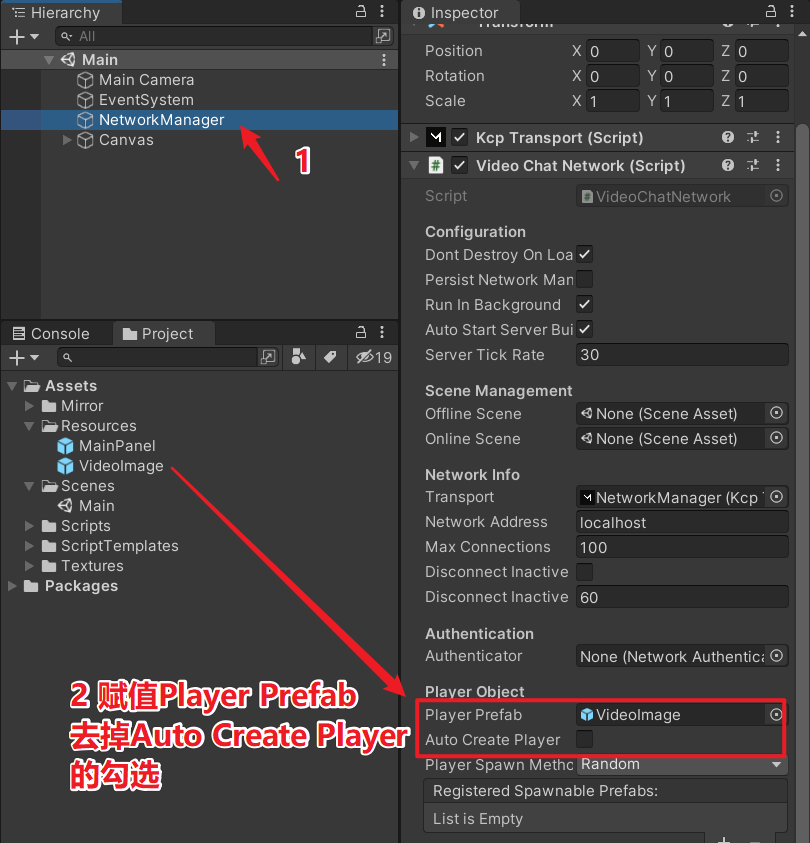Lock the Hierarchy panel
The image size is (810, 843).
pyautogui.click(x=361, y=11)
